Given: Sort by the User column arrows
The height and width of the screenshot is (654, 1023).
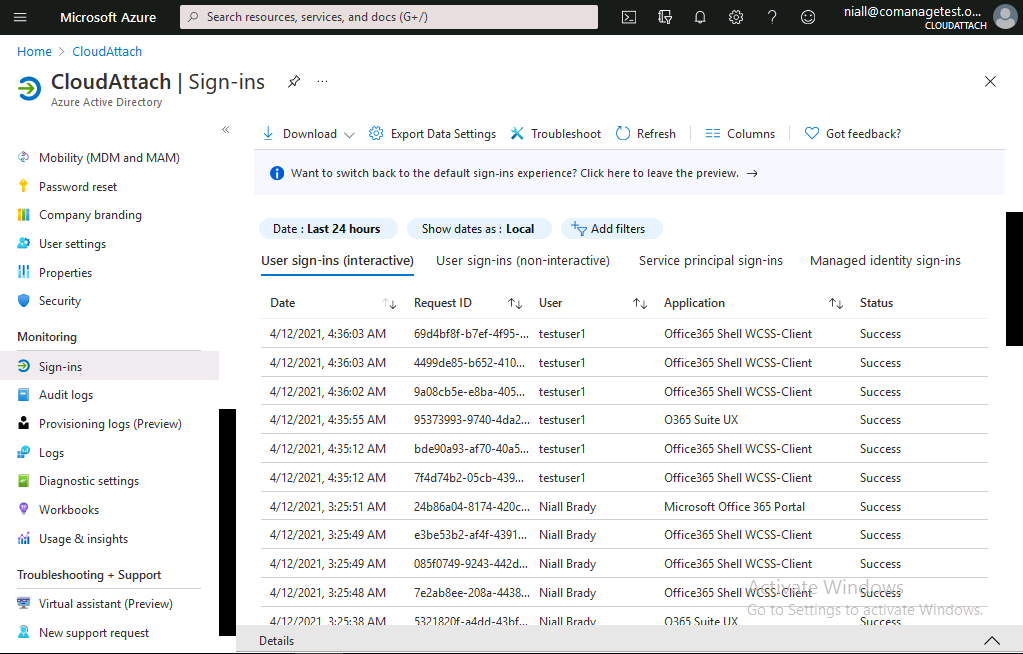Looking at the screenshot, I should [640, 304].
